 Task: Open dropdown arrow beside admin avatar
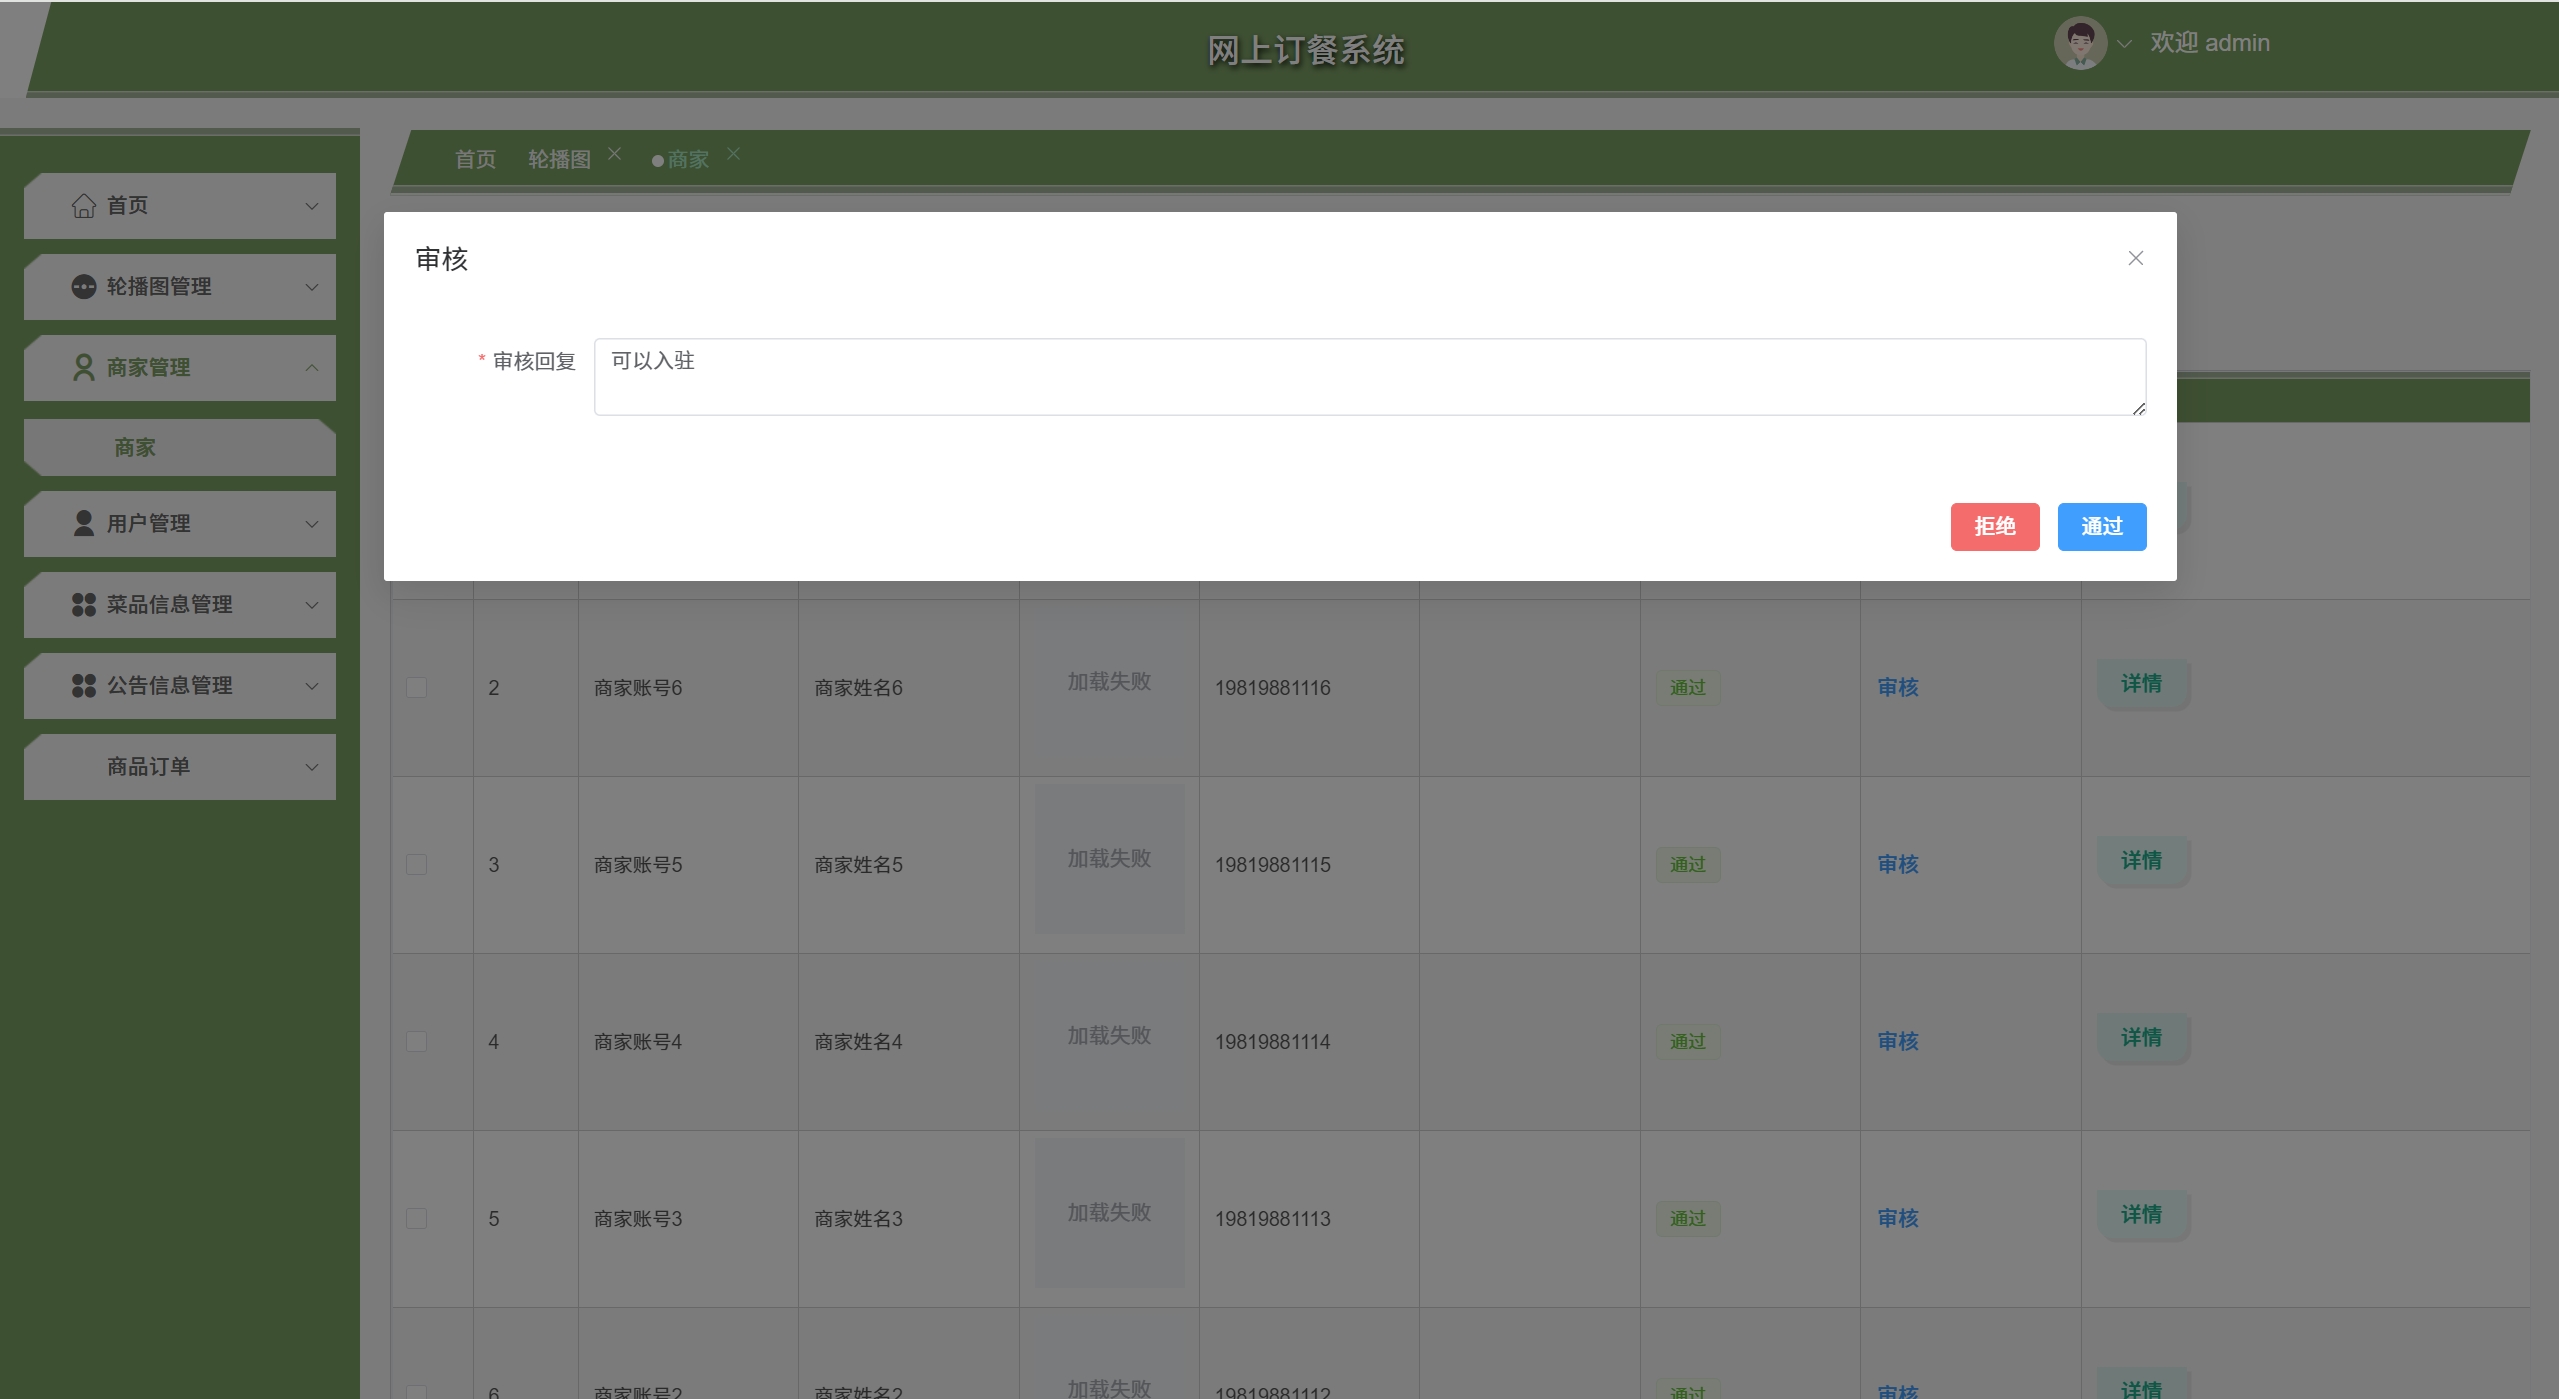[2125, 44]
